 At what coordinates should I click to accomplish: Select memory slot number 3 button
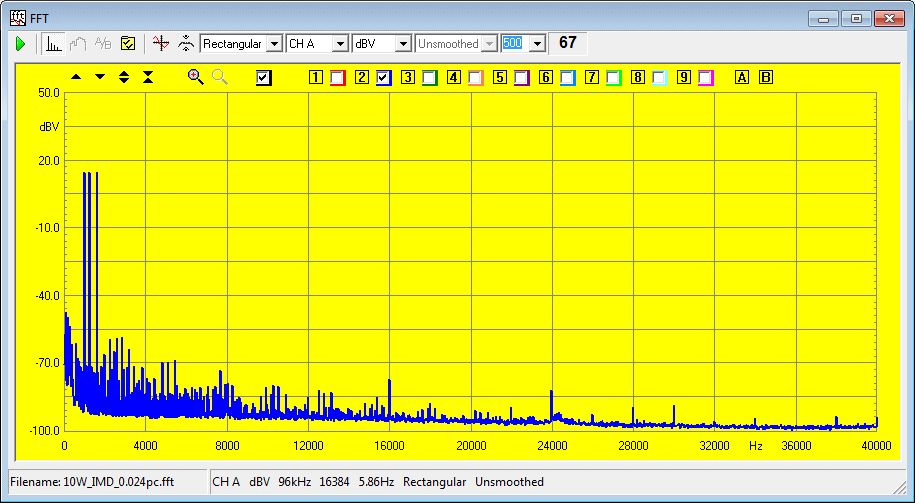tap(408, 77)
